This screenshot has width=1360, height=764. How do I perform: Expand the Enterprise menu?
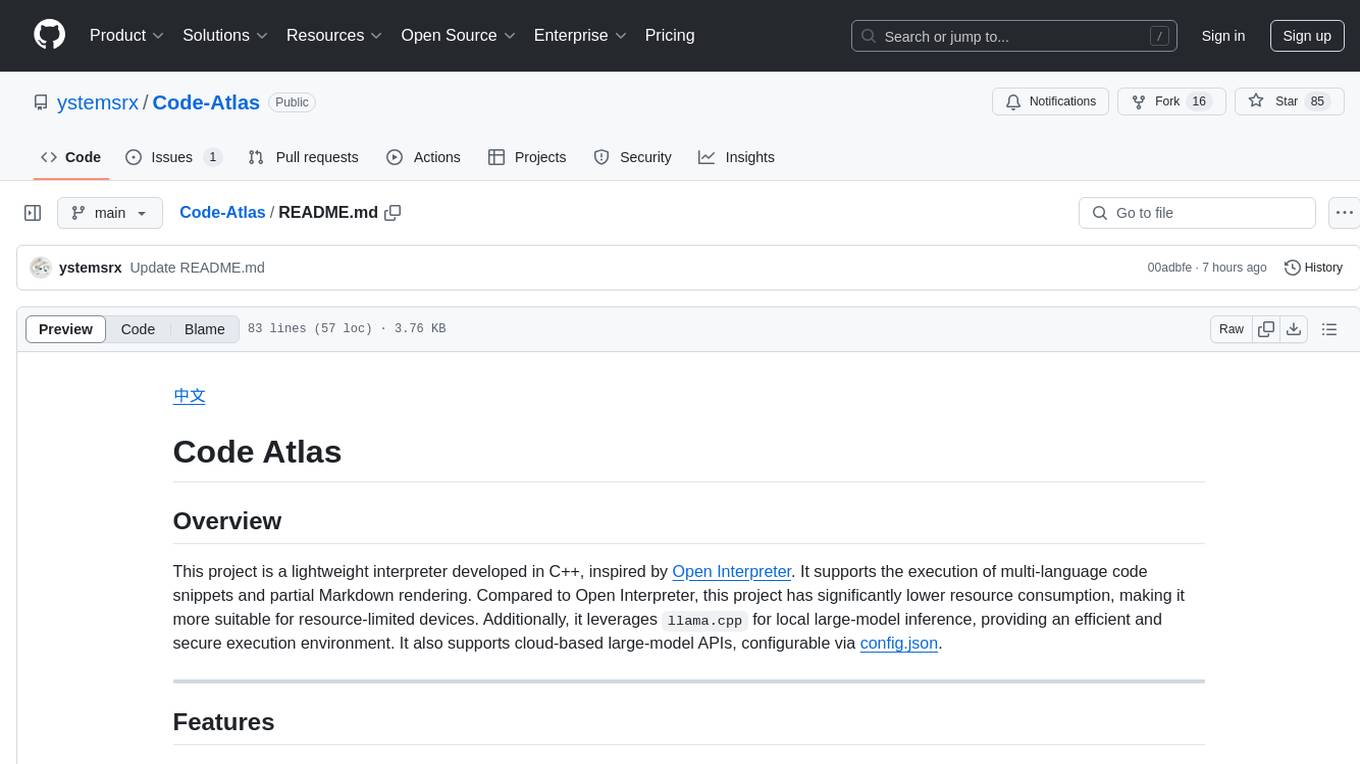point(580,35)
